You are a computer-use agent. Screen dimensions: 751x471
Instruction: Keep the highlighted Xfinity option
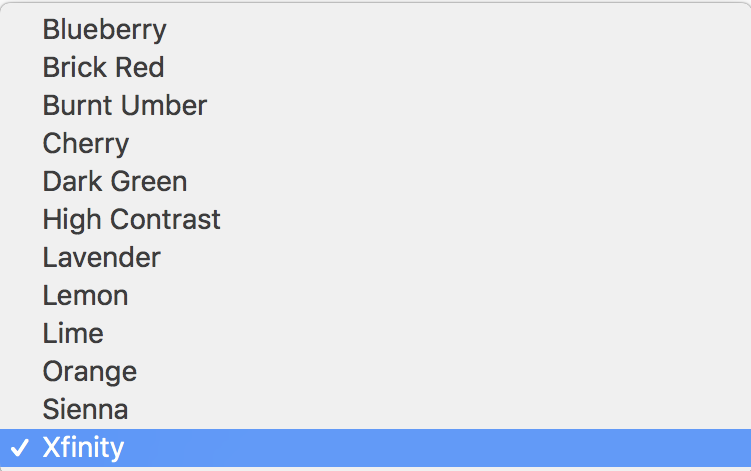click(x=83, y=447)
